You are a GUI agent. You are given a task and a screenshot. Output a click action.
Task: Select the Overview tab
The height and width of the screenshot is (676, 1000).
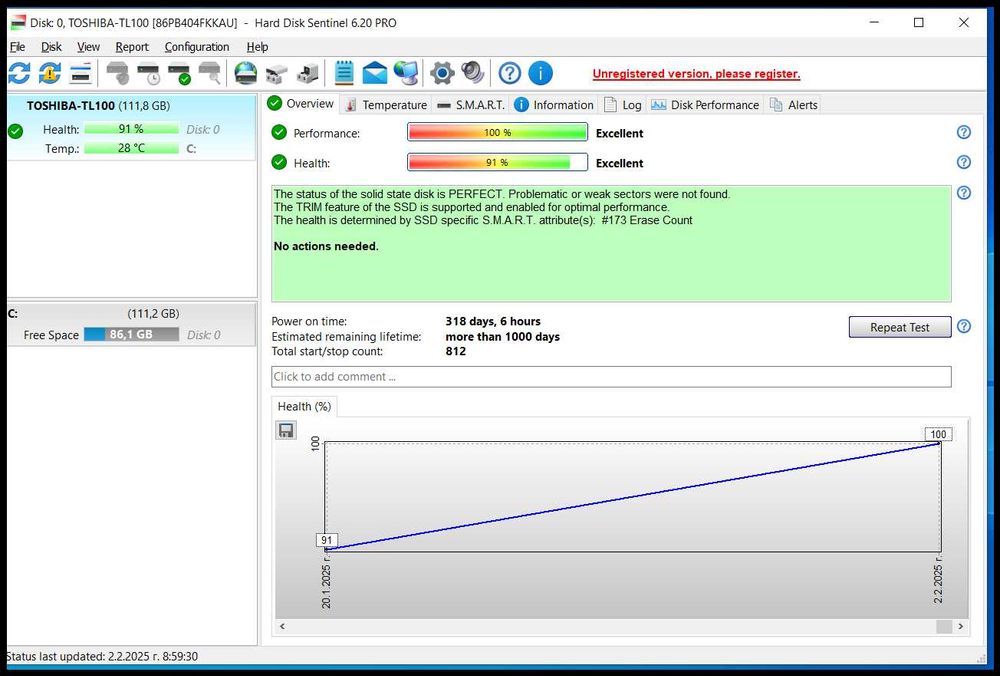click(x=300, y=104)
